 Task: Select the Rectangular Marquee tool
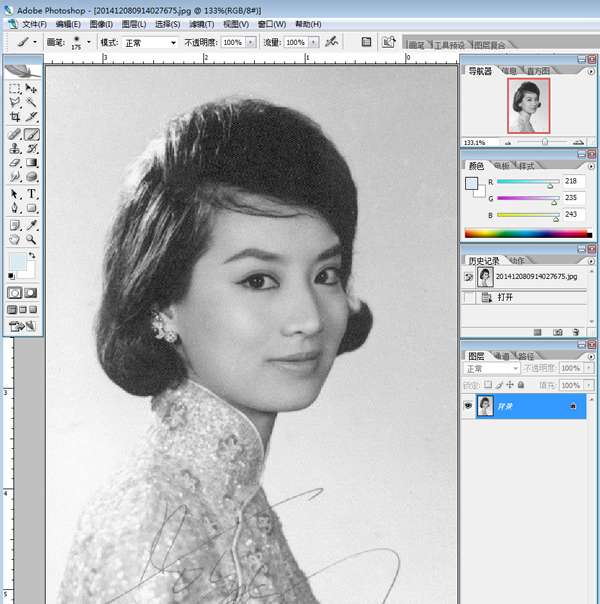[x=14, y=89]
